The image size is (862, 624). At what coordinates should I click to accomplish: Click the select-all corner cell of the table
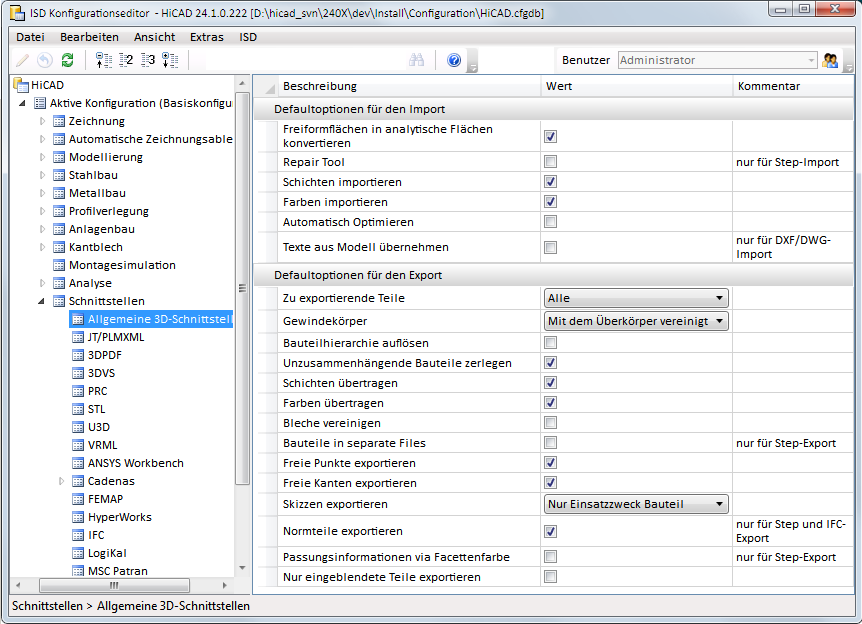coord(266,86)
